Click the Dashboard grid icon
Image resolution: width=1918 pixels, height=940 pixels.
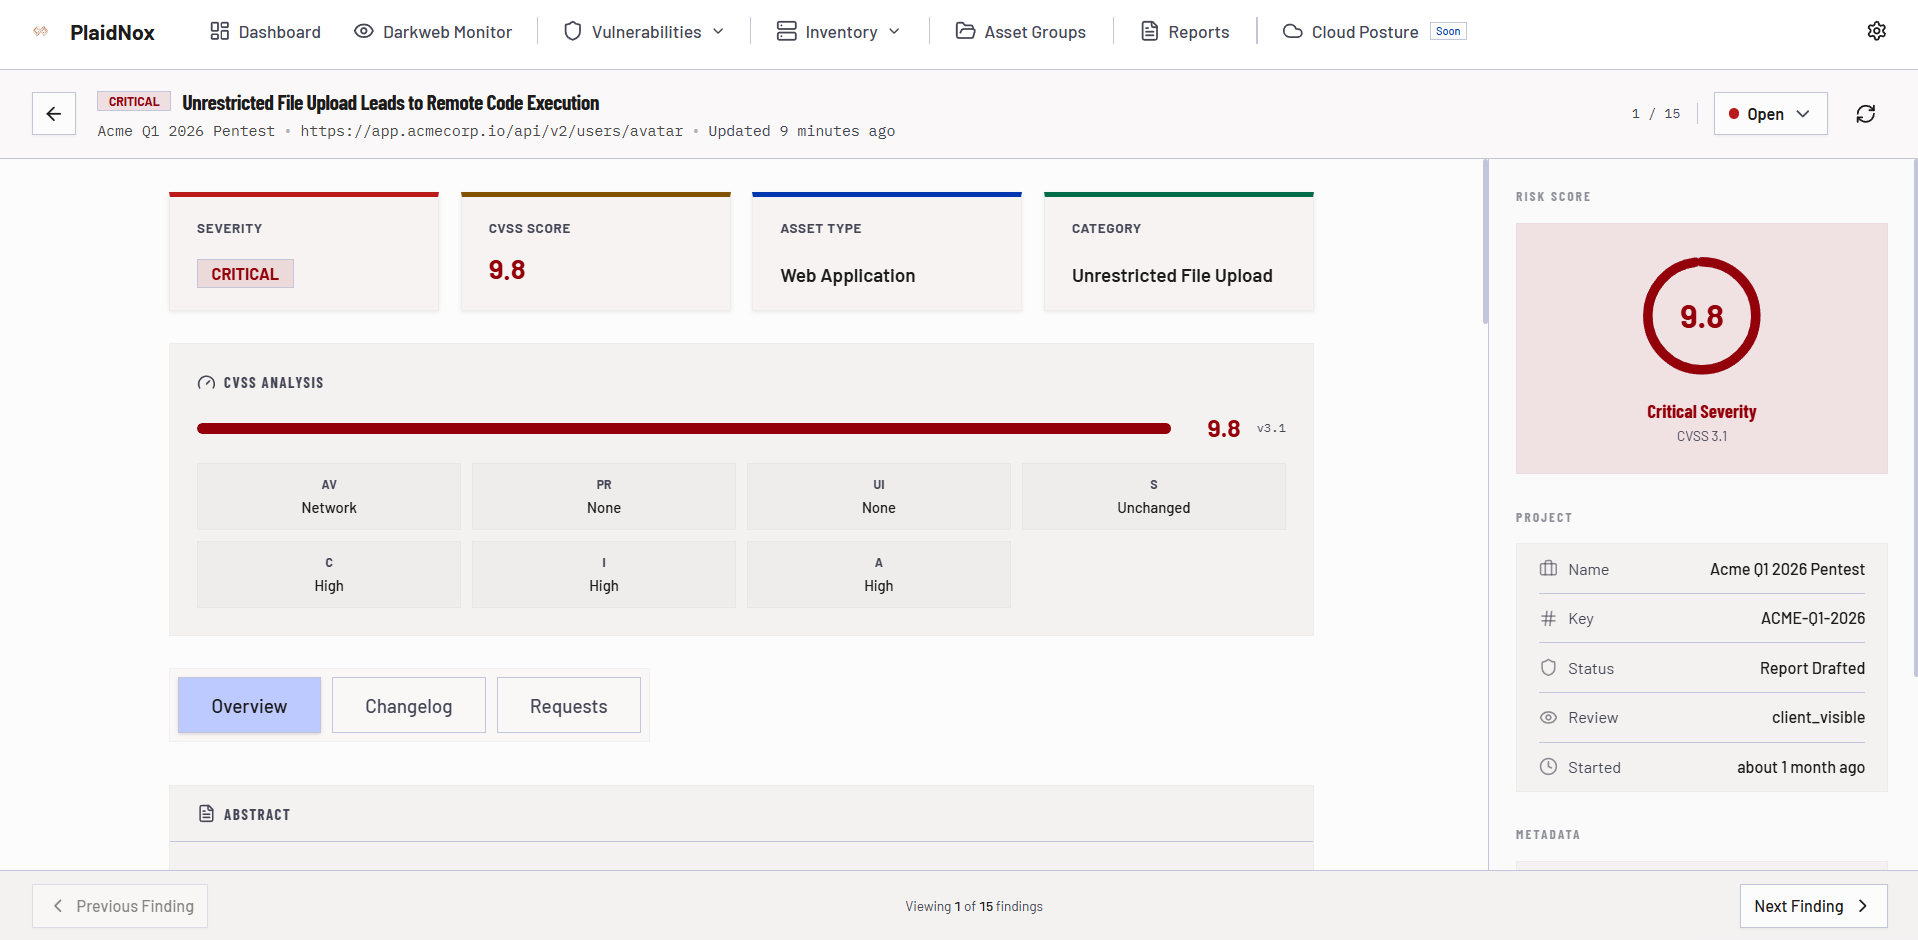tap(220, 31)
